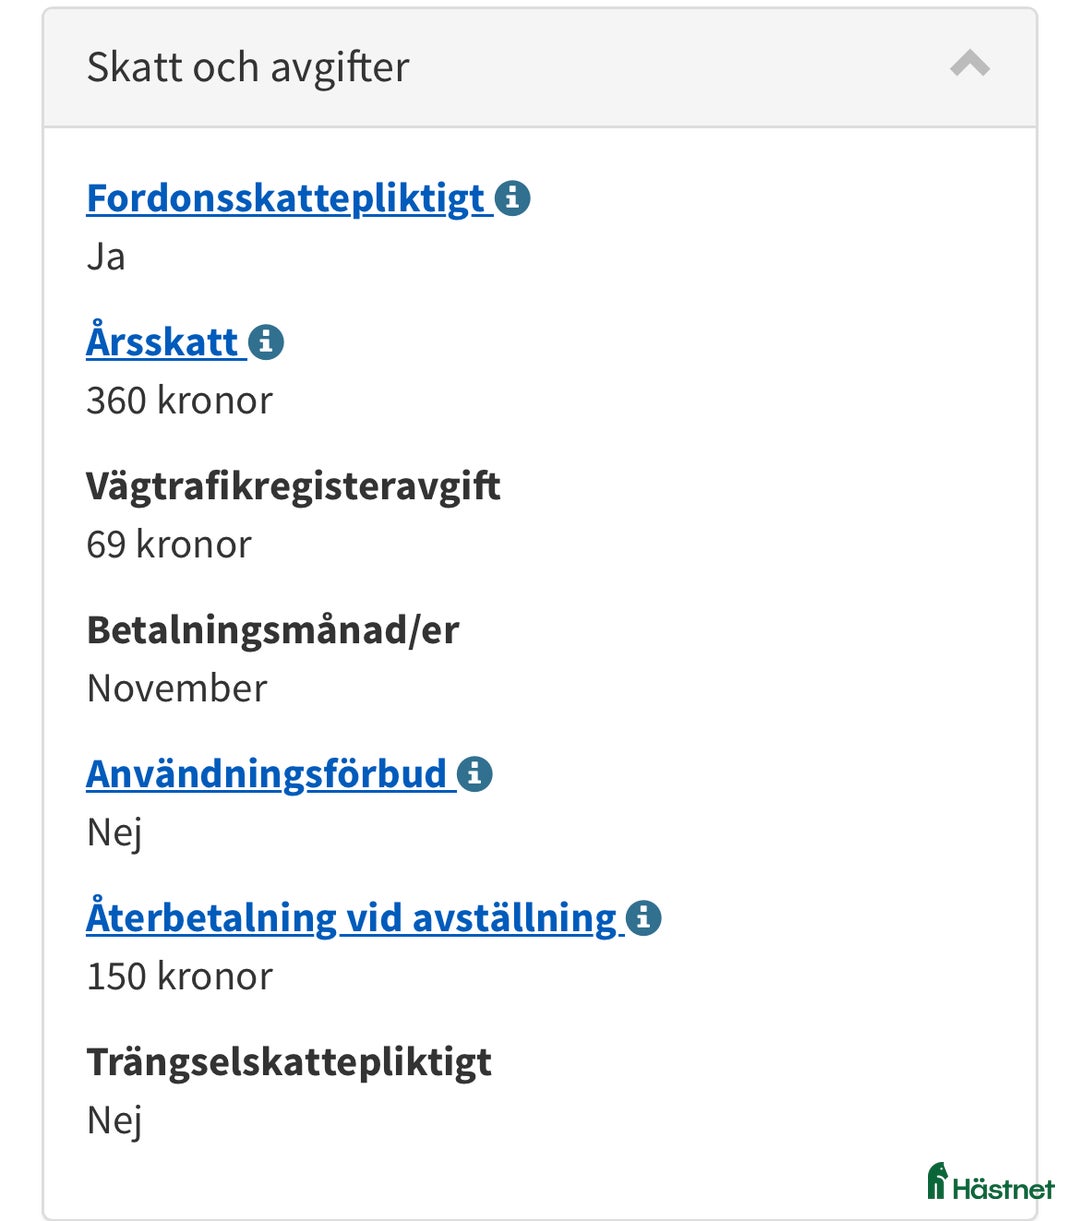Click the Ja value under Fordonsskattepliktigt
The height and width of the screenshot is (1221, 1080).
pyautogui.click(x=106, y=257)
